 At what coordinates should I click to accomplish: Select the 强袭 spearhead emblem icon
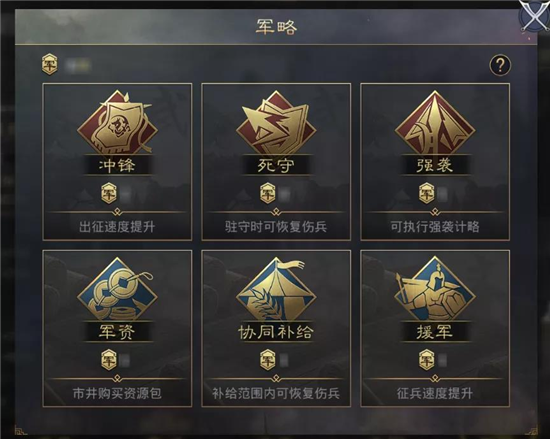click(435, 122)
